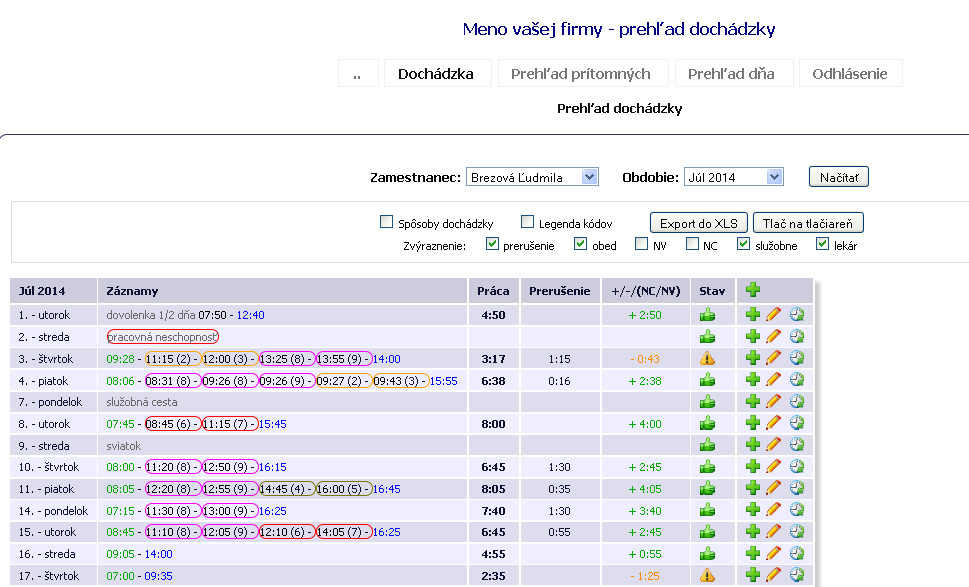Click the Prerušenie column header
969x587 pixels.
pos(559,291)
